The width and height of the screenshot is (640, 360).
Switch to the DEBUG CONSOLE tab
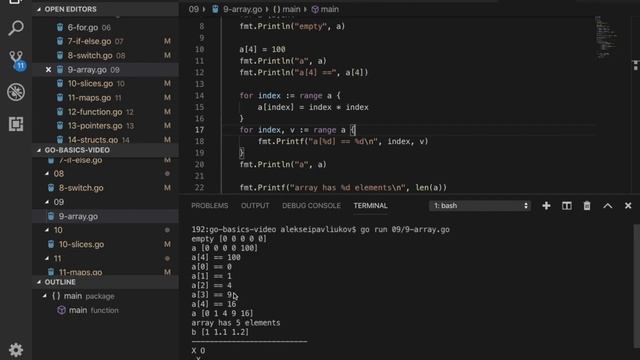311,206
